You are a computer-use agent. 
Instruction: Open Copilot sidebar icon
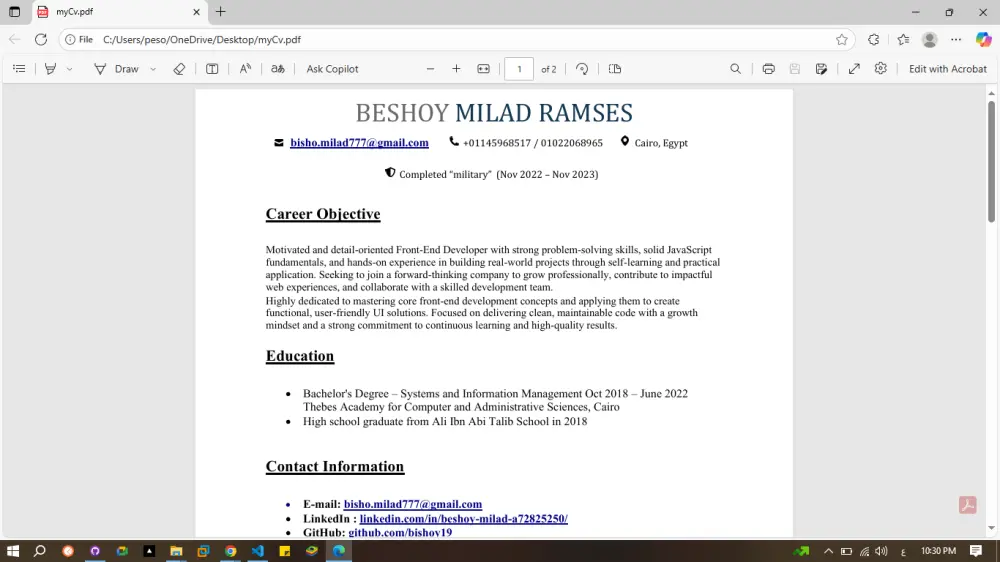[983, 40]
